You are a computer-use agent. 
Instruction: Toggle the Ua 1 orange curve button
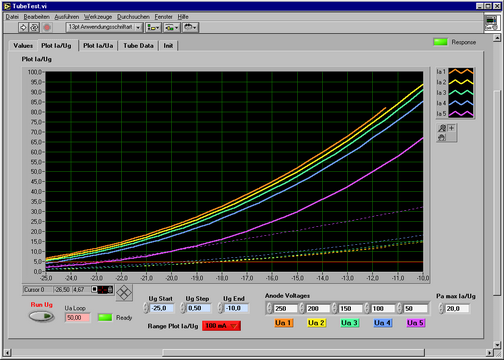[x=283, y=323]
